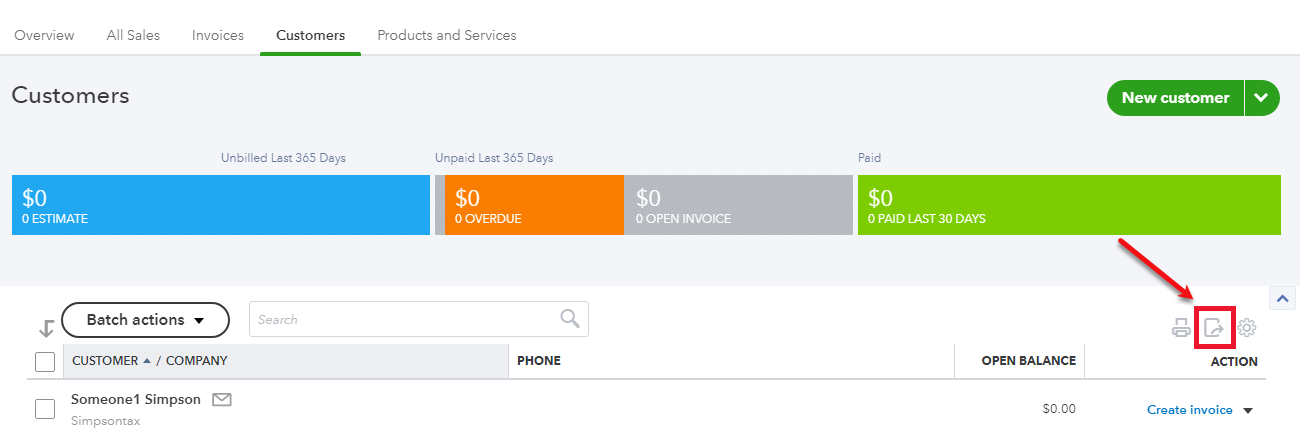Filter by the orange Overdue bar
1300x430 pixels.
point(533,205)
